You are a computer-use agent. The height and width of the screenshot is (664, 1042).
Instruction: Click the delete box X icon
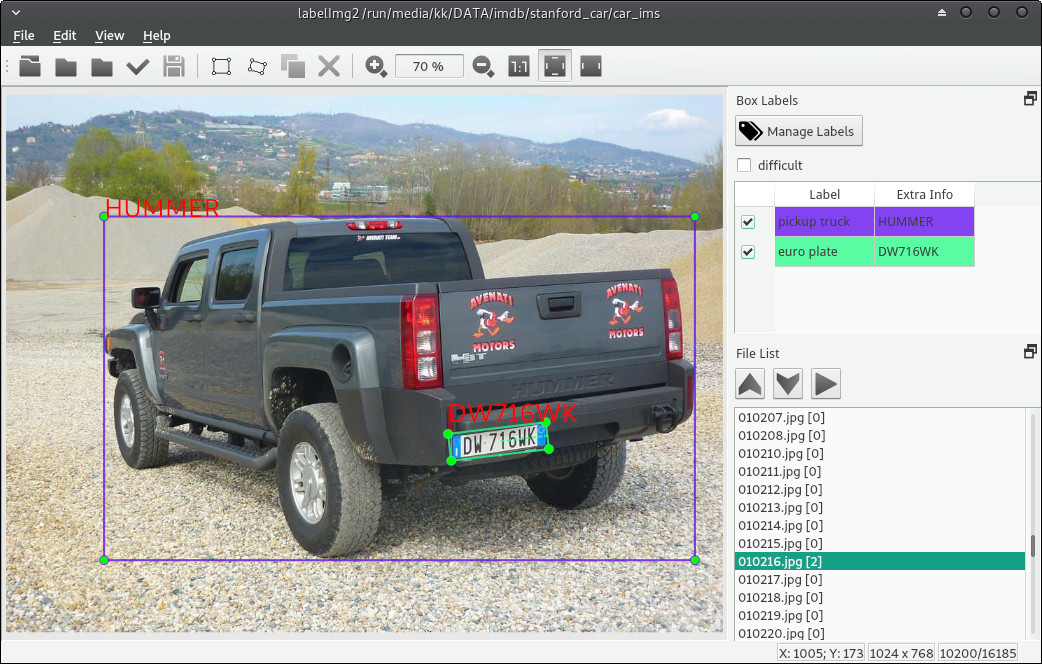click(x=329, y=66)
